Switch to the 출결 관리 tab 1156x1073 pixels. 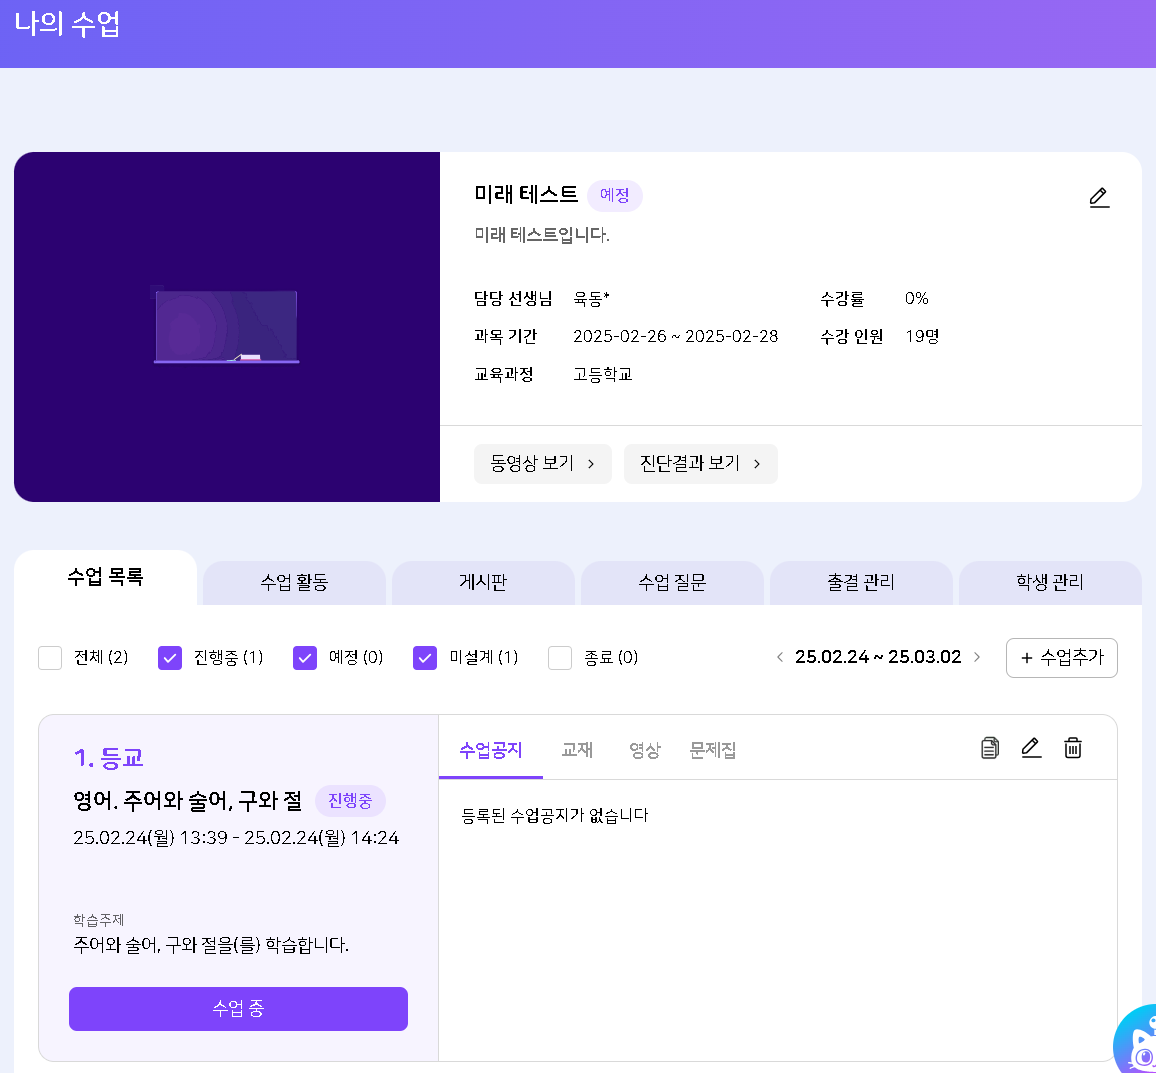click(860, 582)
